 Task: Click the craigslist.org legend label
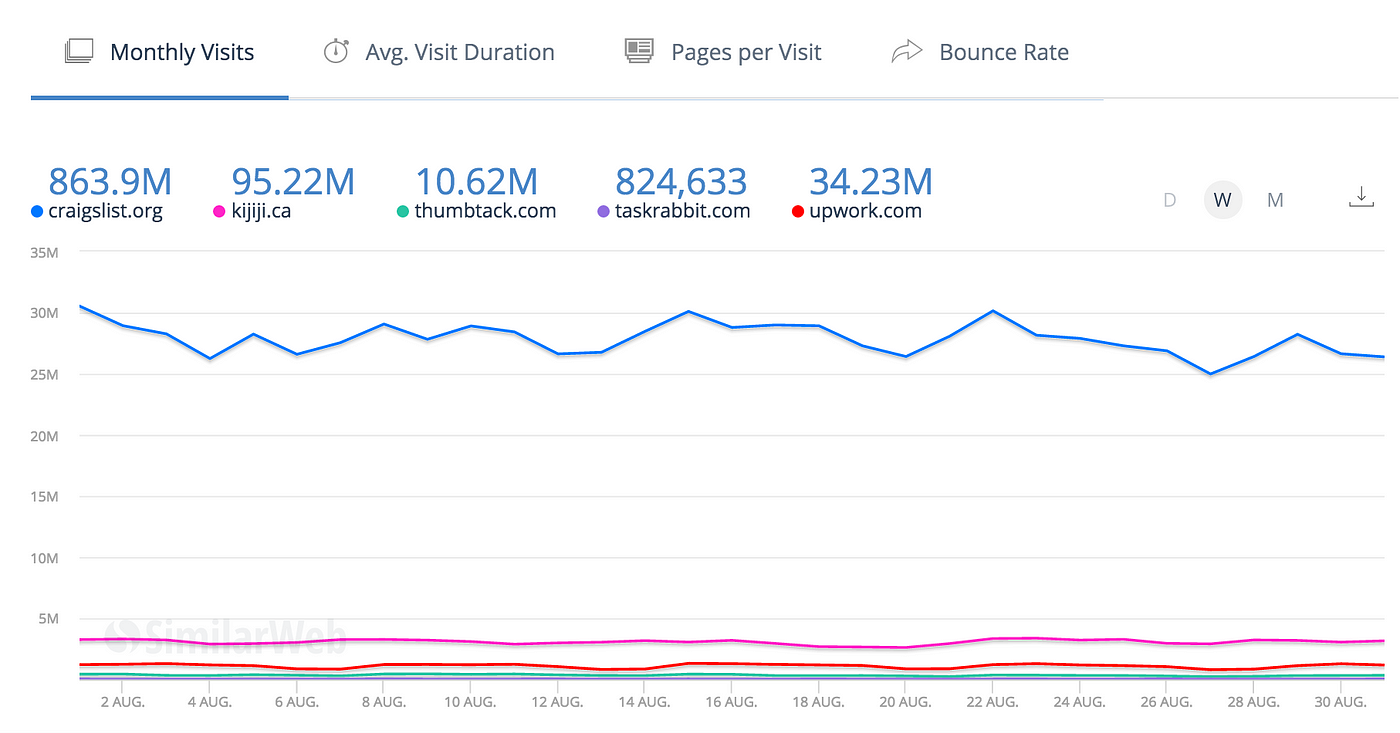(x=105, y=211)
